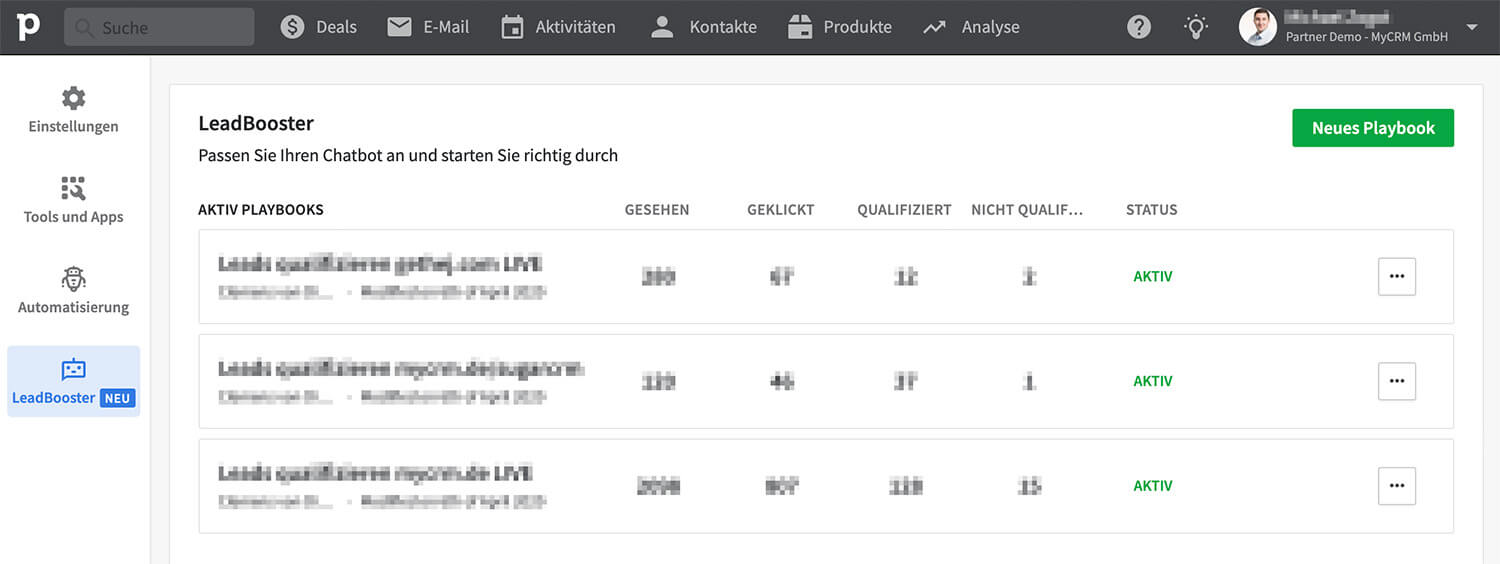Open the help question mark icon

click(x=1139, y=27)
